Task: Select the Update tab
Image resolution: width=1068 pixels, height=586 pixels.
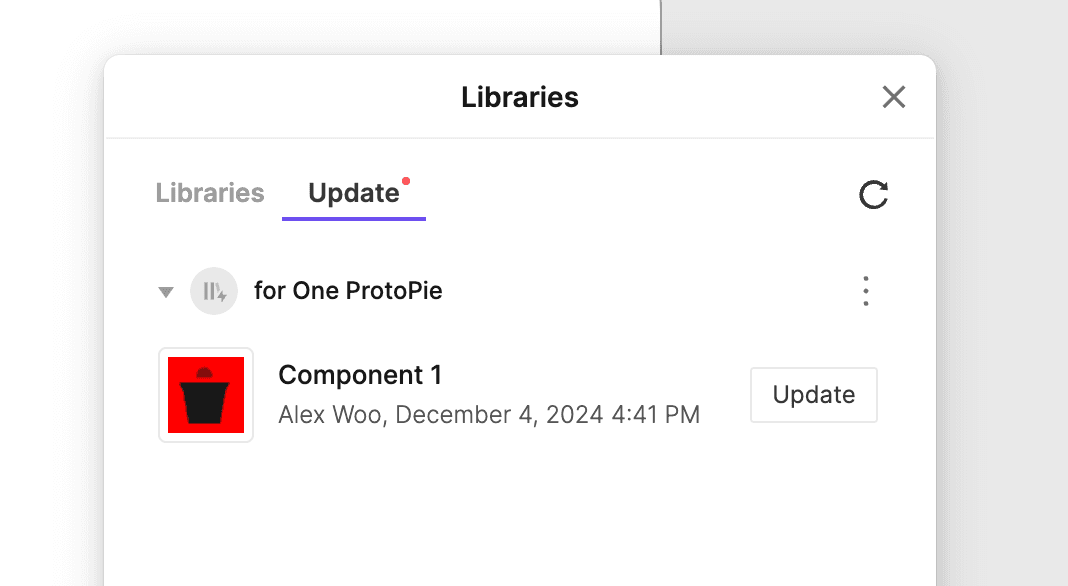Action: click(352, 193)
